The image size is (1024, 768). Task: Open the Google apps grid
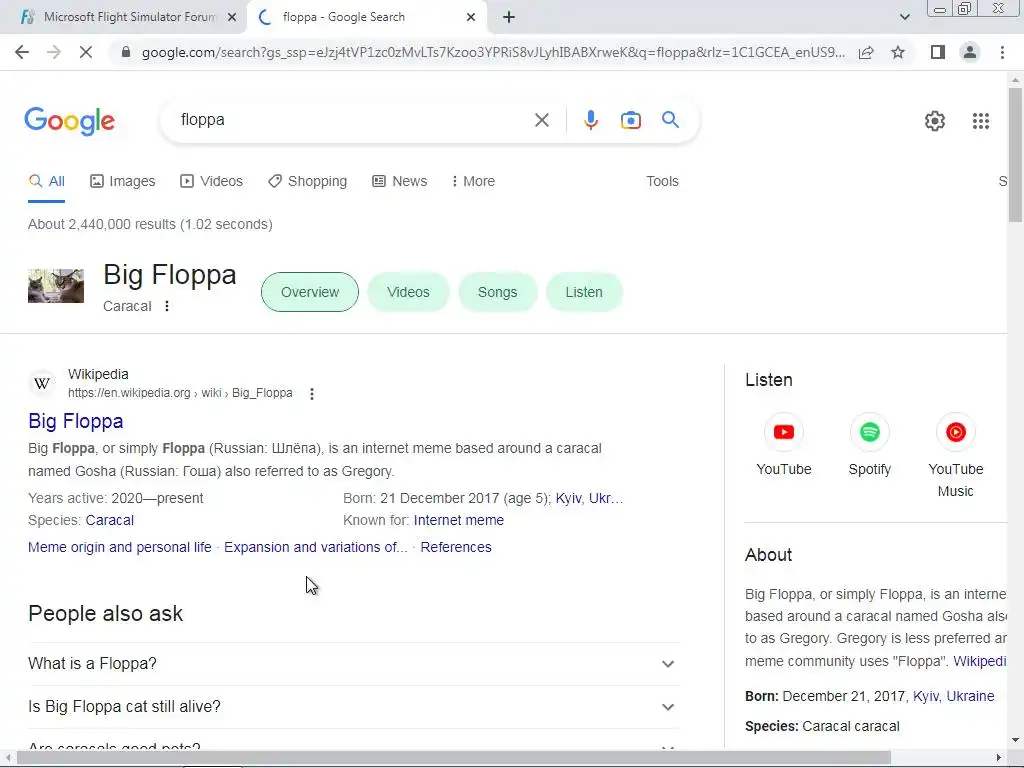click(980, 121)
